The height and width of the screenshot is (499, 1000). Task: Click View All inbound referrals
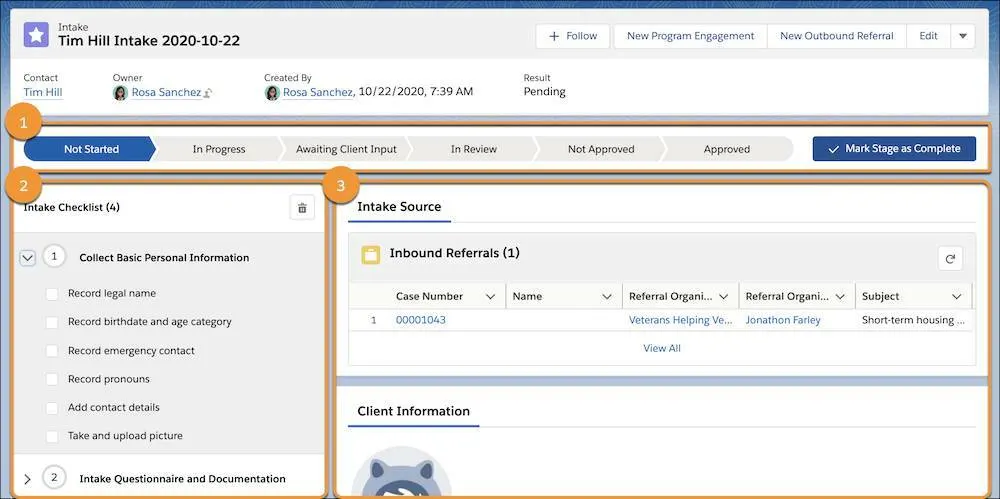pyautogui.click(x=662, y=348)
